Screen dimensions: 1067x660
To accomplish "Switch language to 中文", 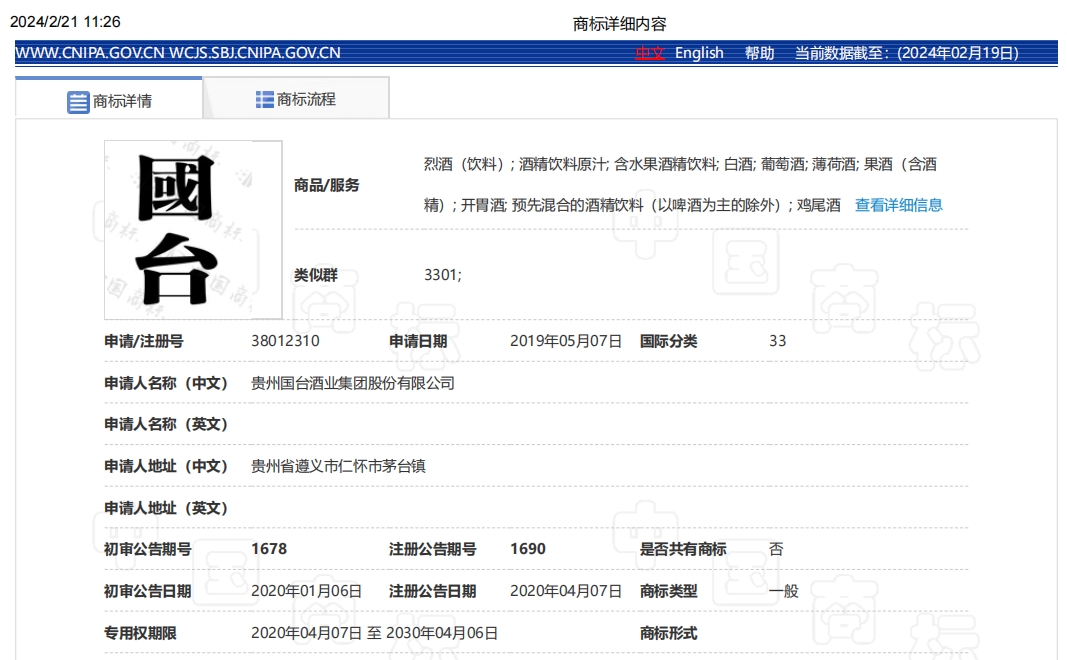I will (x=650, y=53).
